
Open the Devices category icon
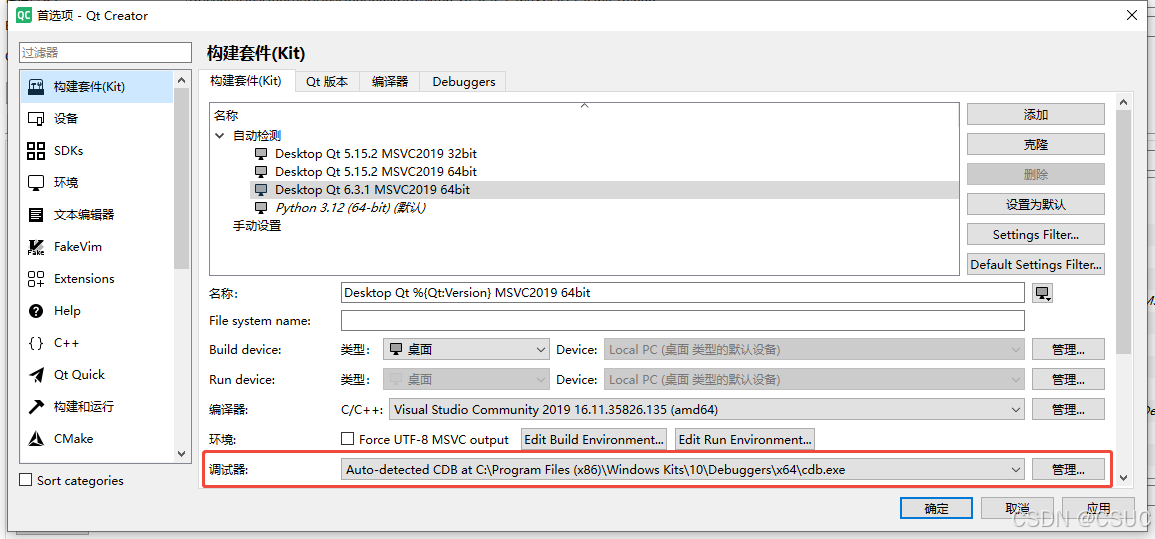point(36,119)
